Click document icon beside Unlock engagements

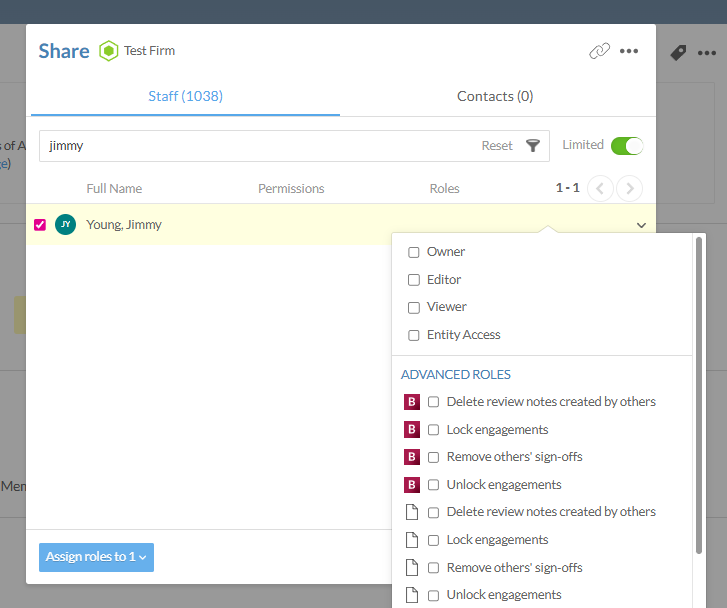[412, 595]
